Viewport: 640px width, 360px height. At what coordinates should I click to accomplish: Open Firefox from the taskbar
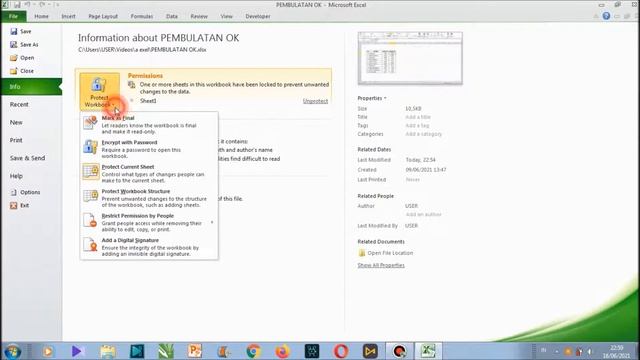(x=282, y=351)
